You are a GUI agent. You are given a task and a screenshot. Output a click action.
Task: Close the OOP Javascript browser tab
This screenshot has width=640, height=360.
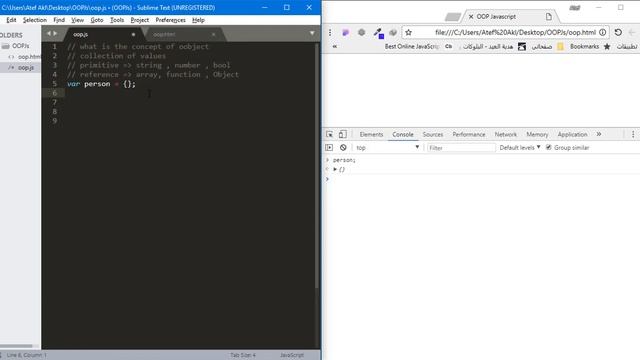click(x=471, y=17)
